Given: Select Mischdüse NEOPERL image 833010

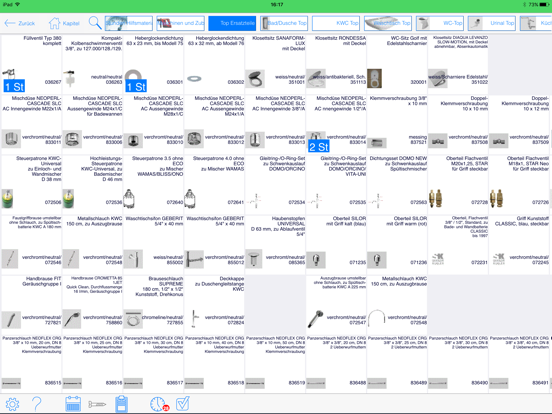Looking at the screenshot, I should coord(133,141).
